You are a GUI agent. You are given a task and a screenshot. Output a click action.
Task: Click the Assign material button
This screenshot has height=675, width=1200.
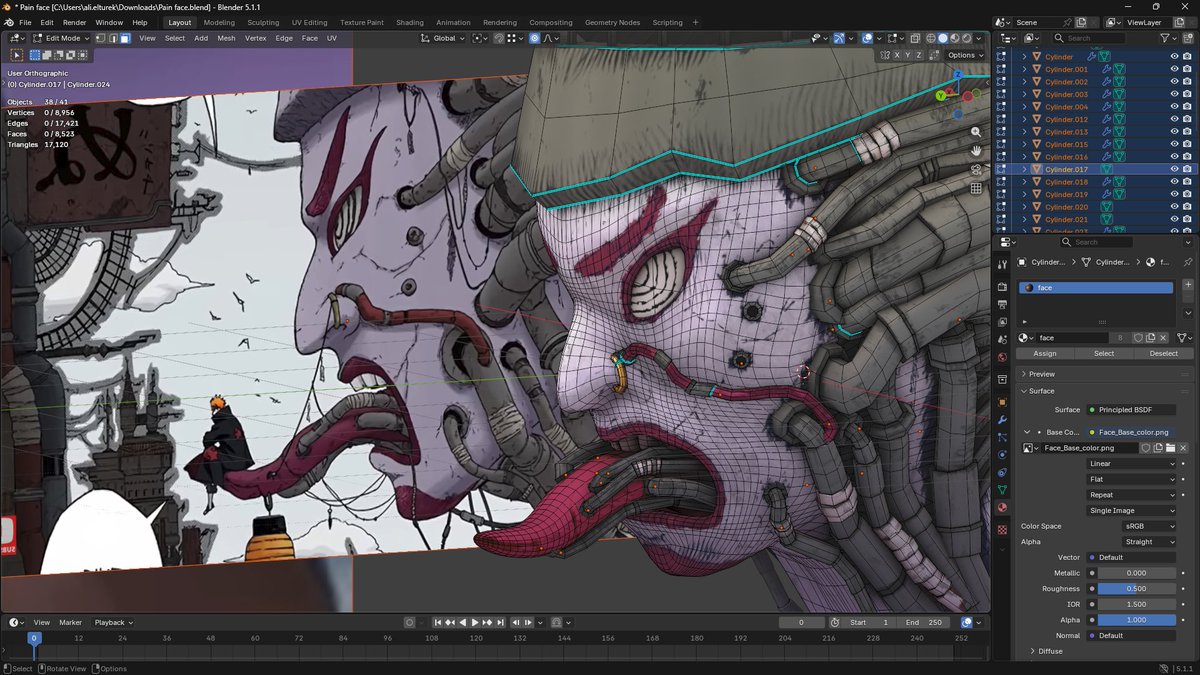tap(1044, 353)
